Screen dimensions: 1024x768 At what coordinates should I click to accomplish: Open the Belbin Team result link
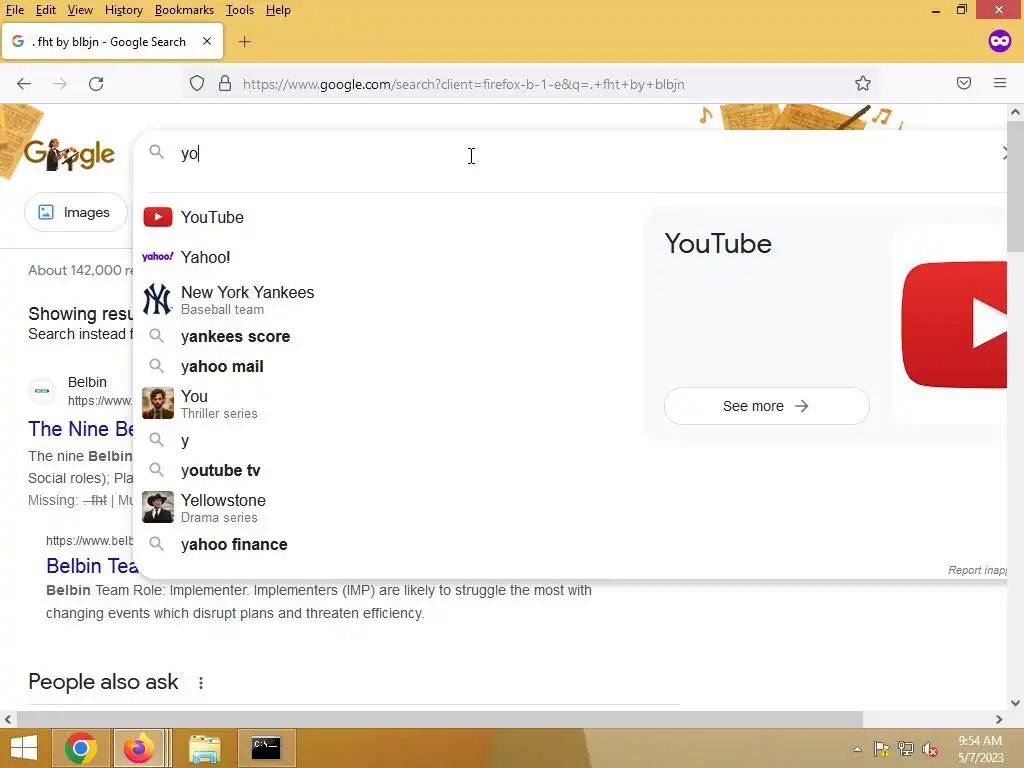tap(92, 566)
